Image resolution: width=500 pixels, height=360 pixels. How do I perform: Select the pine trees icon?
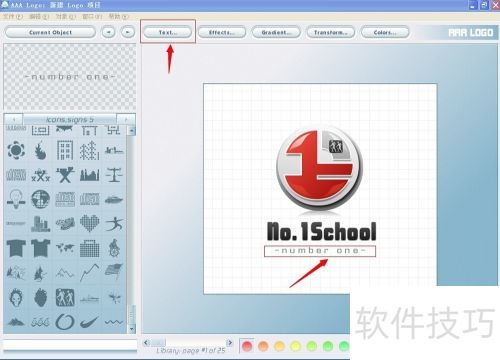click(x=89, y=150)
